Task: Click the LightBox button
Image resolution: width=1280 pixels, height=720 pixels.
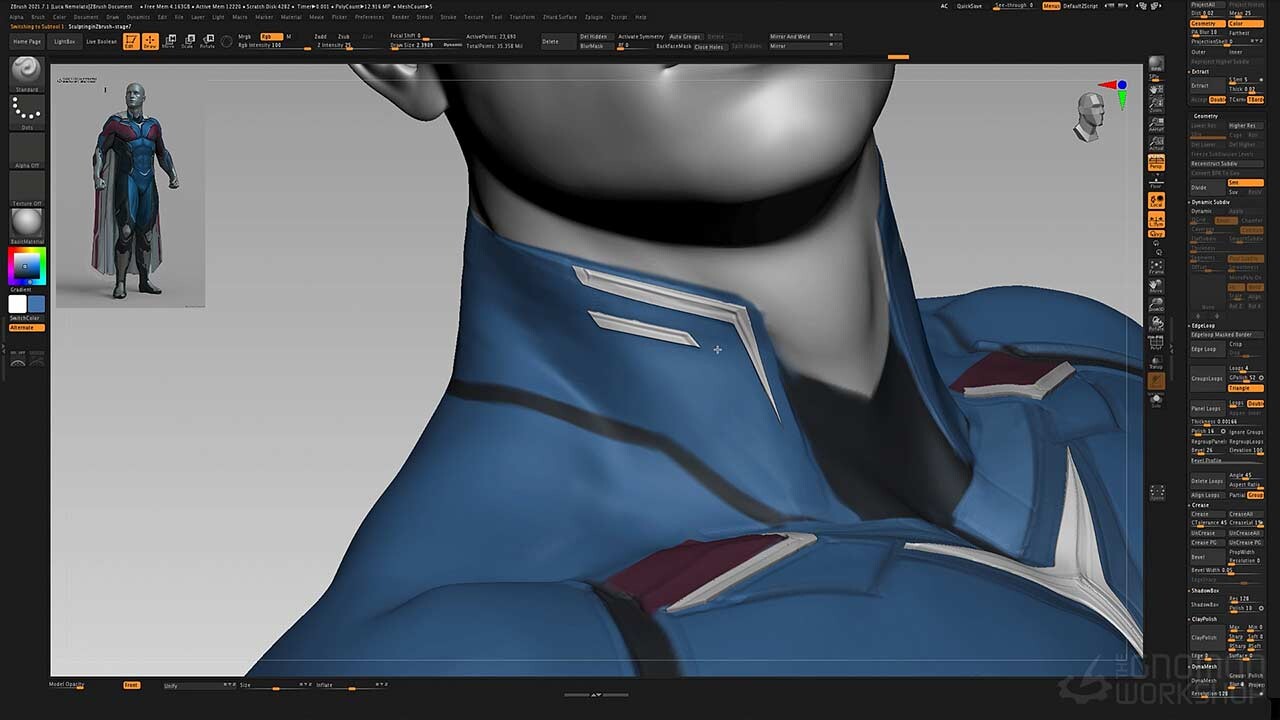Action: (x=64, y=41)
